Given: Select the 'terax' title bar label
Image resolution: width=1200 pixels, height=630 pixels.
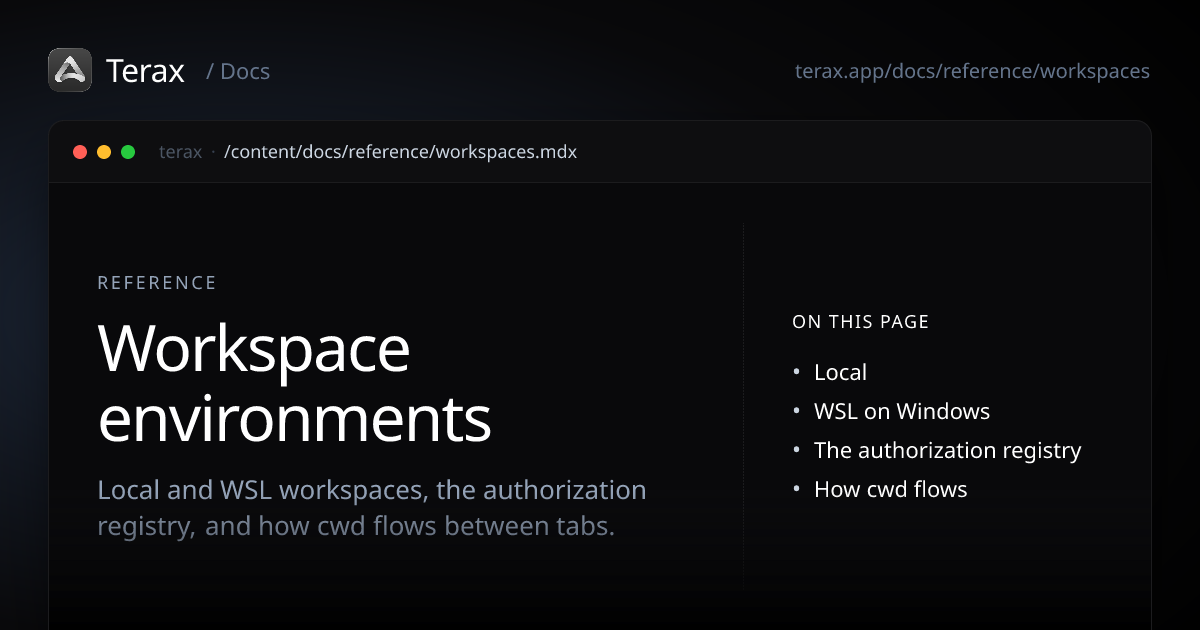Looking at the screenshot, I should pyautogui.click(x=180, y=152).
